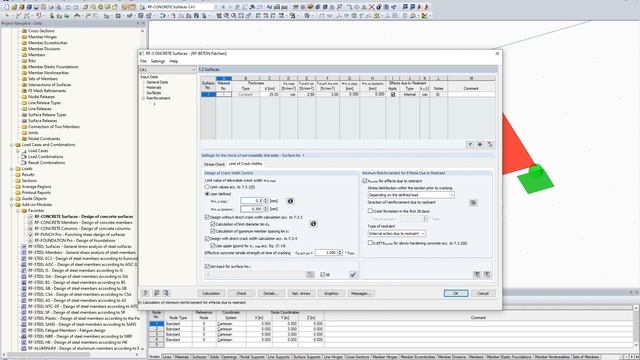Click Cancel button in dialog
Image resolution: width=640 pixels, height=360 pixels.
click(483, 293)
